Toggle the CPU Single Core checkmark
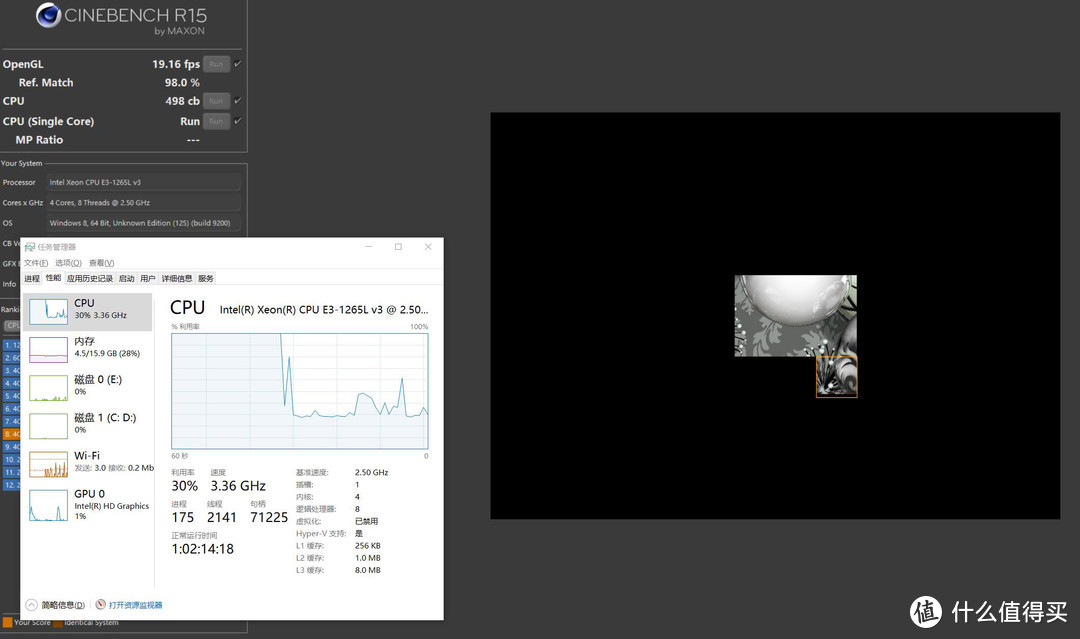This screenshot has width=1080, height=639. [237, 121]
